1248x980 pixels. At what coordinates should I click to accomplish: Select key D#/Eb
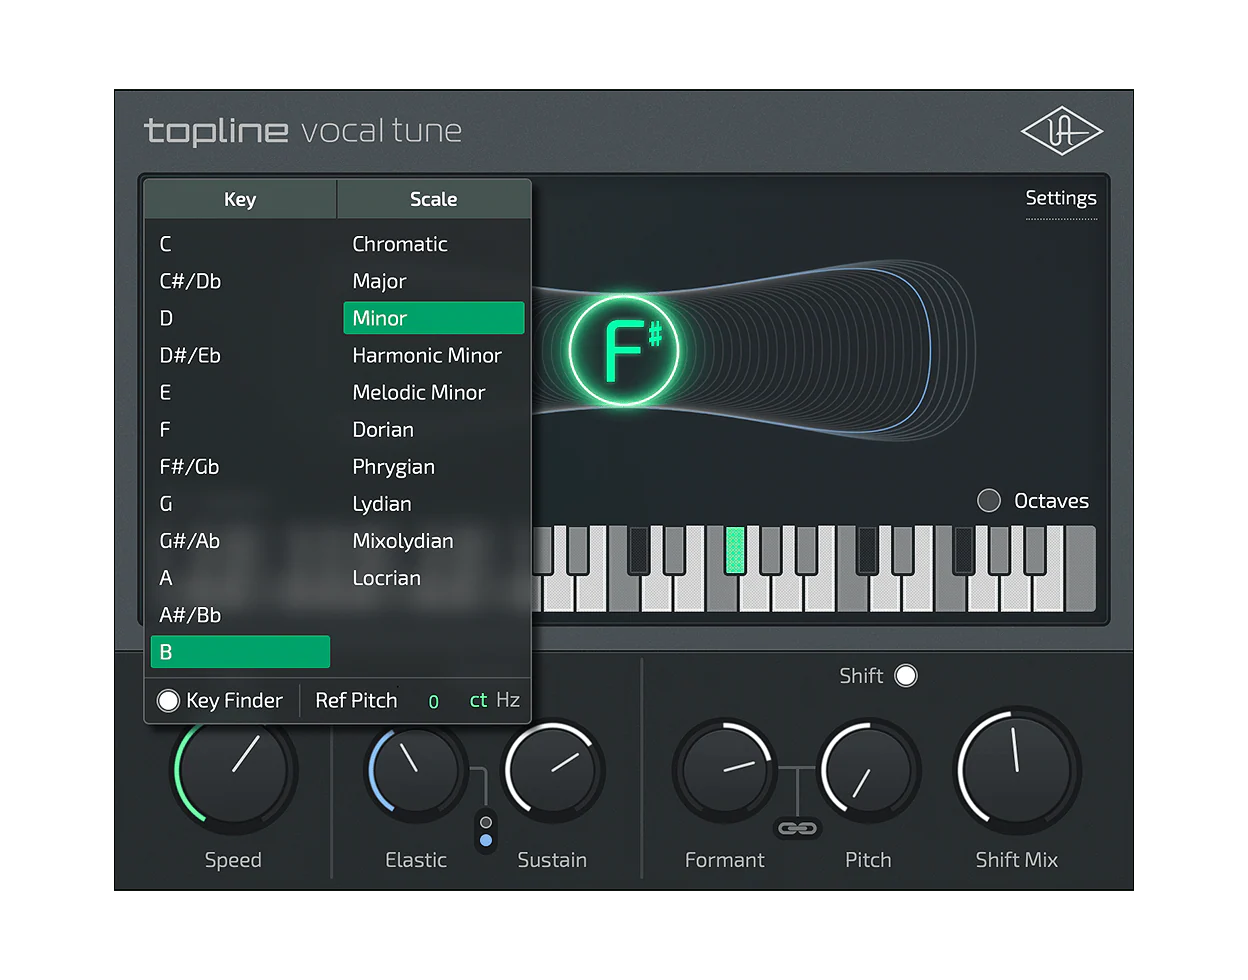click(x=240, y=355)
